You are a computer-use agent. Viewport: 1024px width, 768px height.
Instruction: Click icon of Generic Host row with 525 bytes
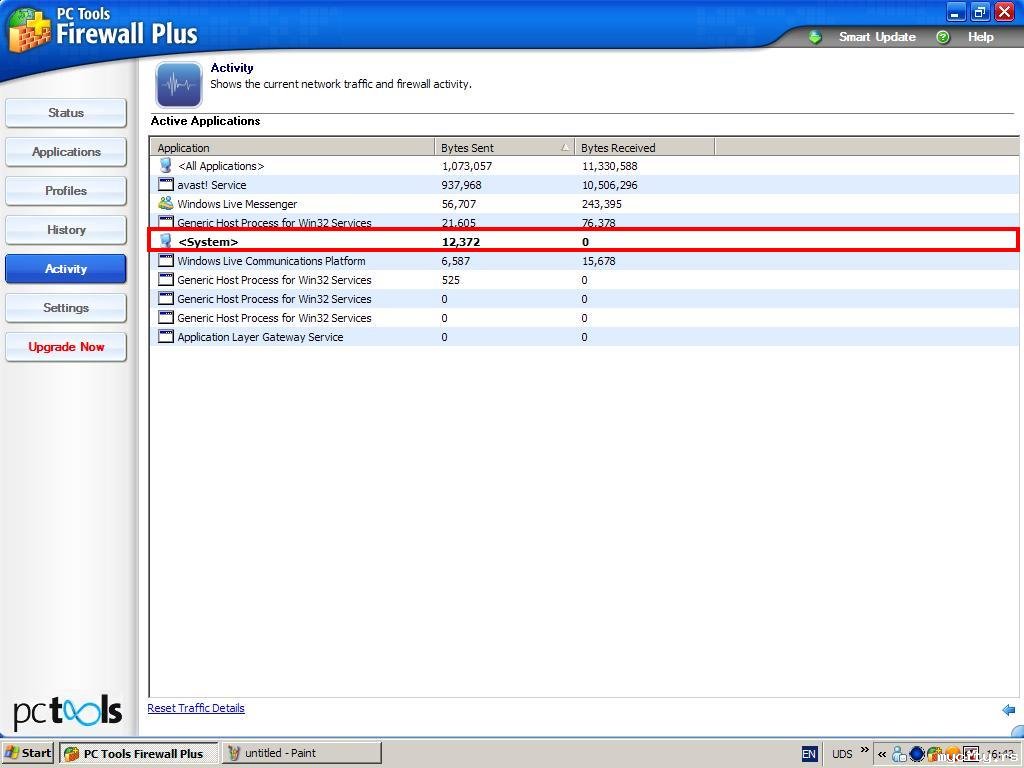[x=166, y=280]
